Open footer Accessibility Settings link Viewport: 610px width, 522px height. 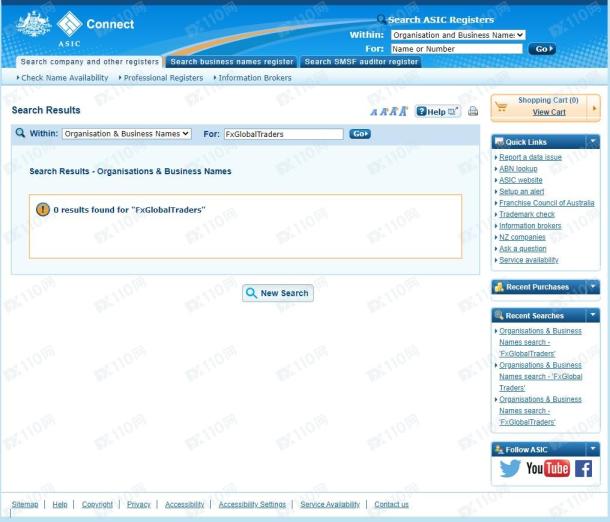coord(252,504)
